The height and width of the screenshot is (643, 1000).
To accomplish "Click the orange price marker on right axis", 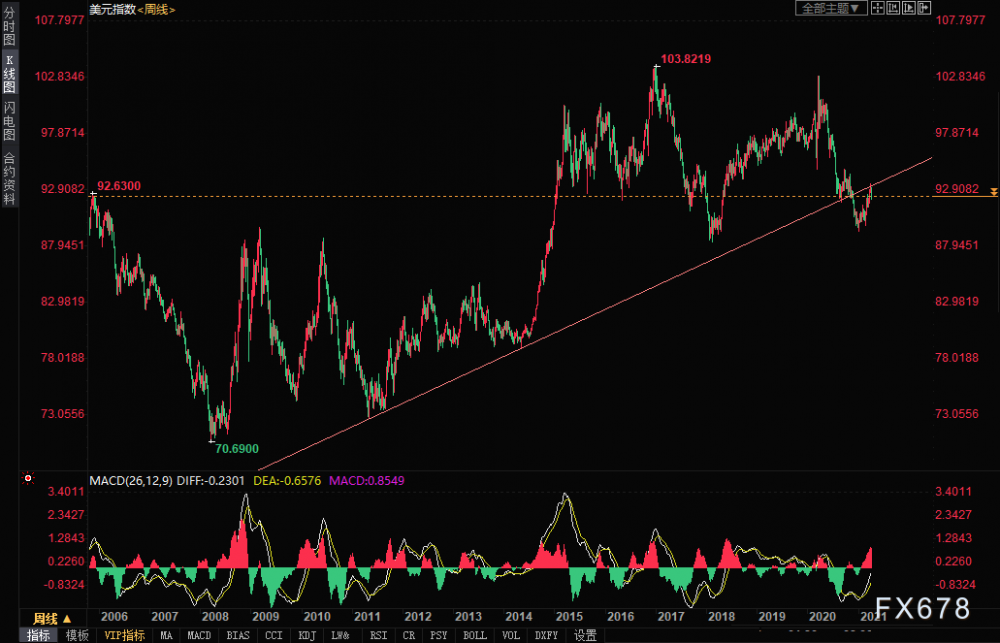I will 994,191.
